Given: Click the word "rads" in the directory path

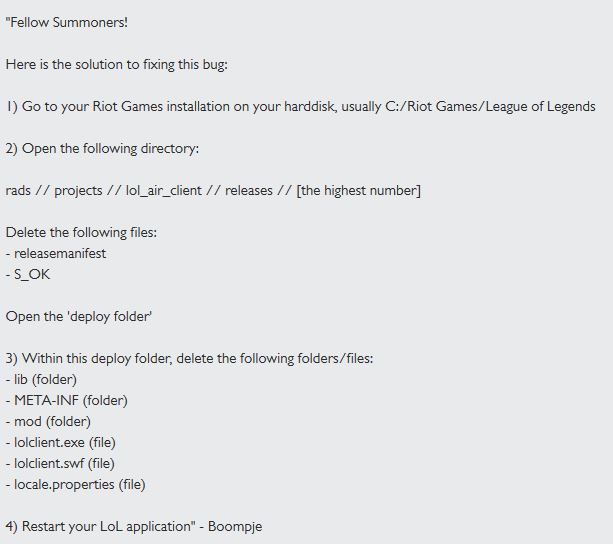Looking at the screenshot, I should coord(18,191).
